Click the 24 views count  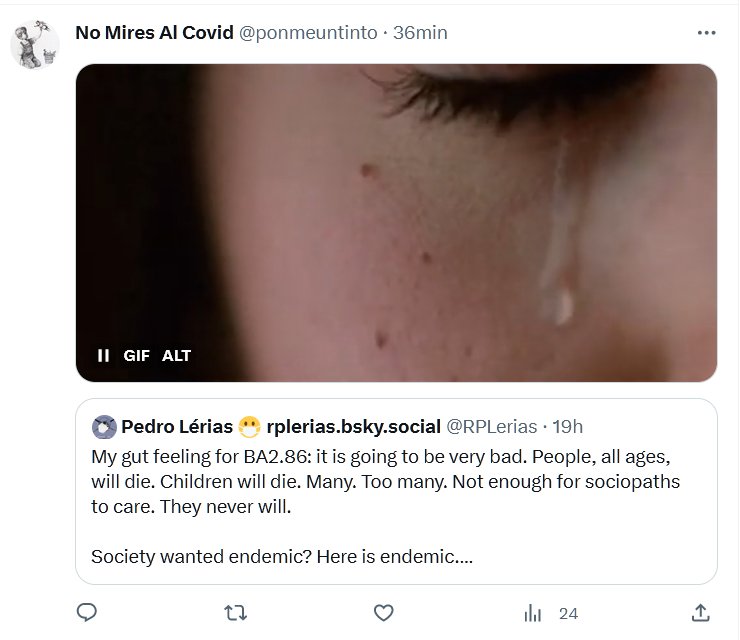(569, 613)
